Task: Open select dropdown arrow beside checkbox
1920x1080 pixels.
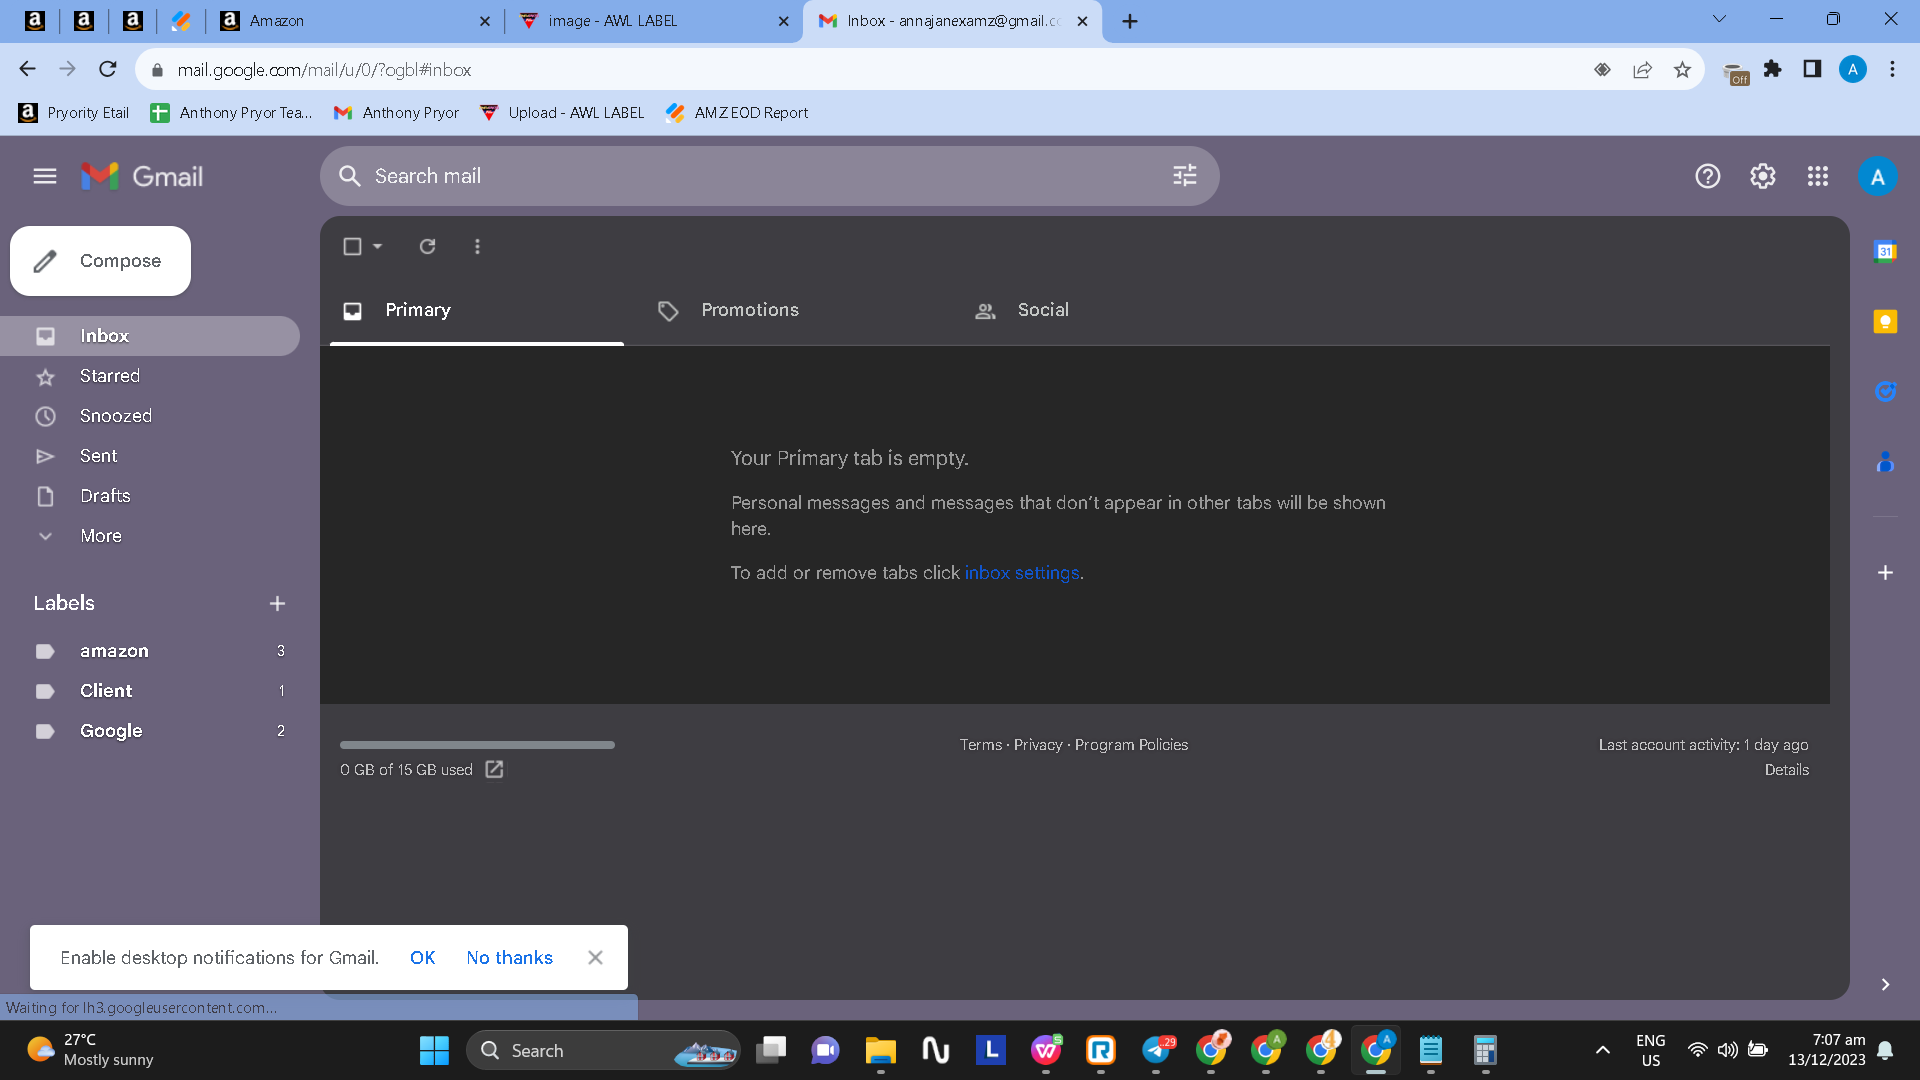Action: pos(378,246)
